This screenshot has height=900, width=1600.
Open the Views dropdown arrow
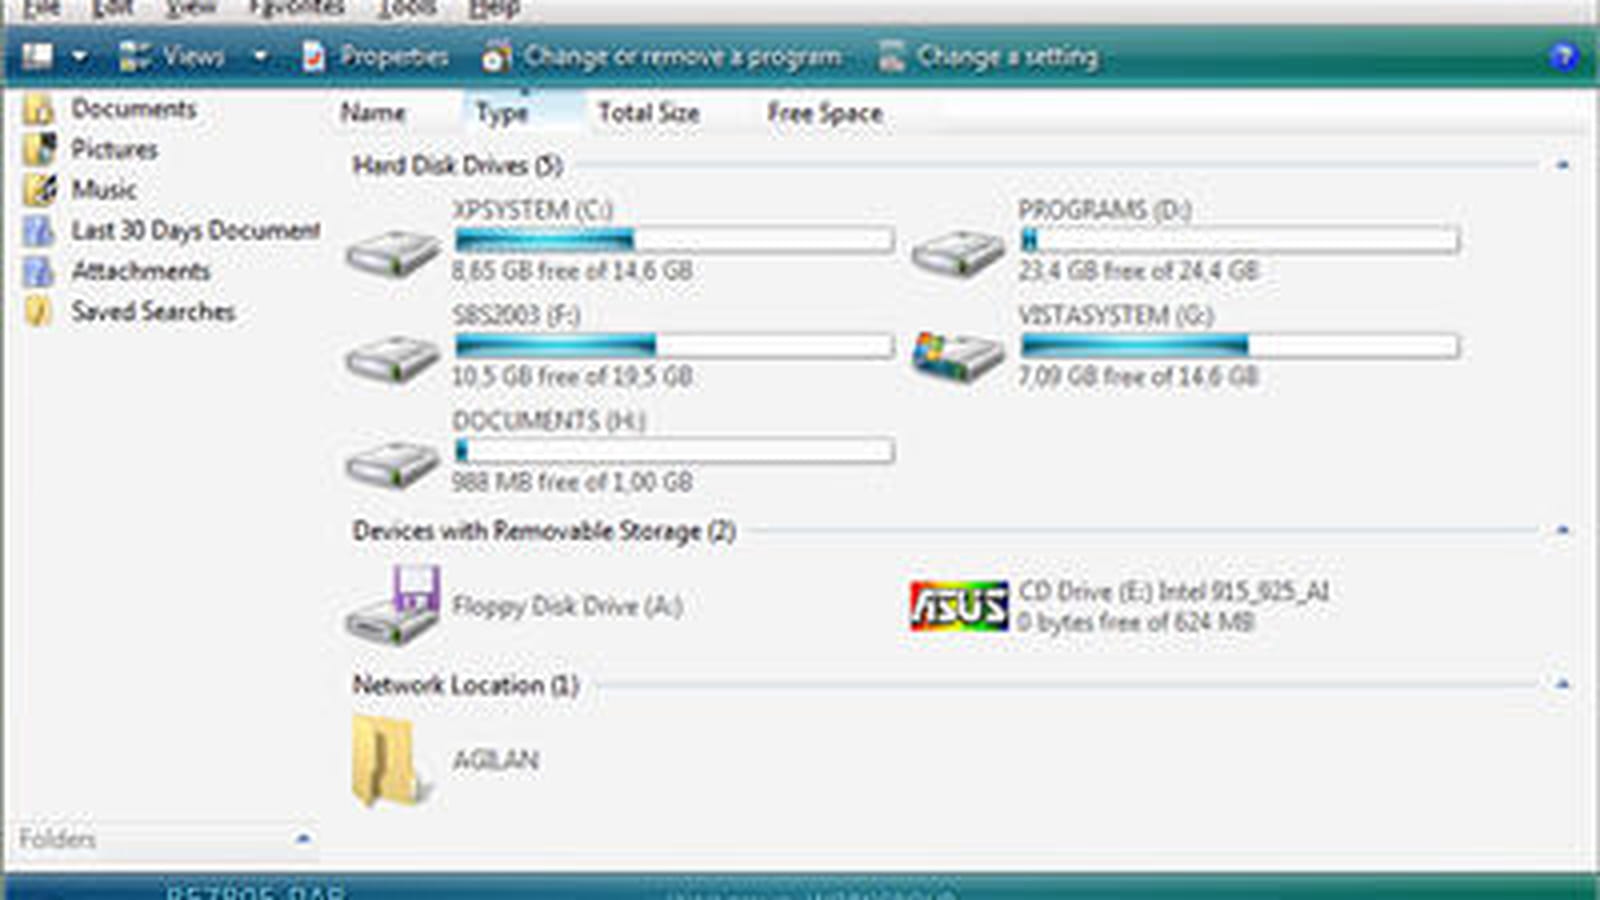(260, 57)
